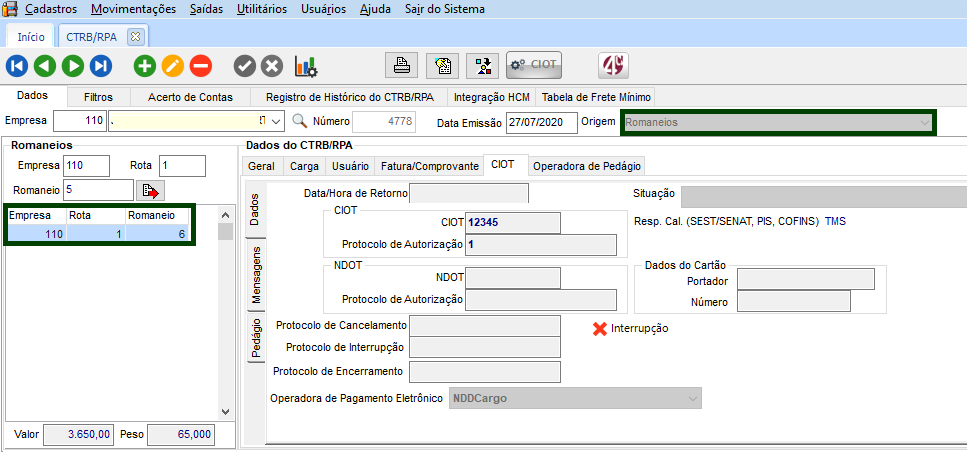Viewport: 967px width, 454px height.
Task: Open Registro de Histórico do CTRB/RPA tab
Action: pos(350,97)
